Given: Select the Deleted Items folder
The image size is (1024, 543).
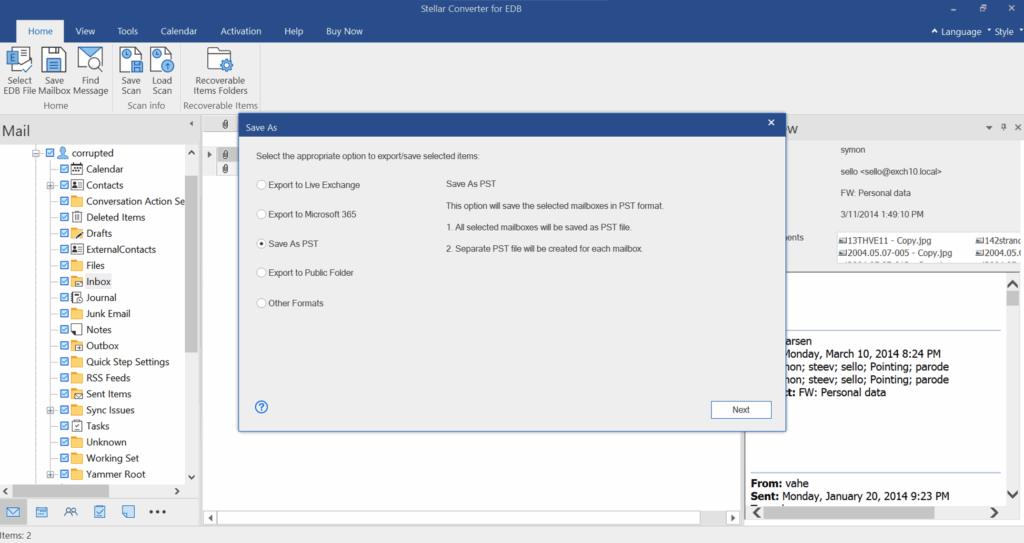Looking at the screenshot, I should (x=116, y=218).
